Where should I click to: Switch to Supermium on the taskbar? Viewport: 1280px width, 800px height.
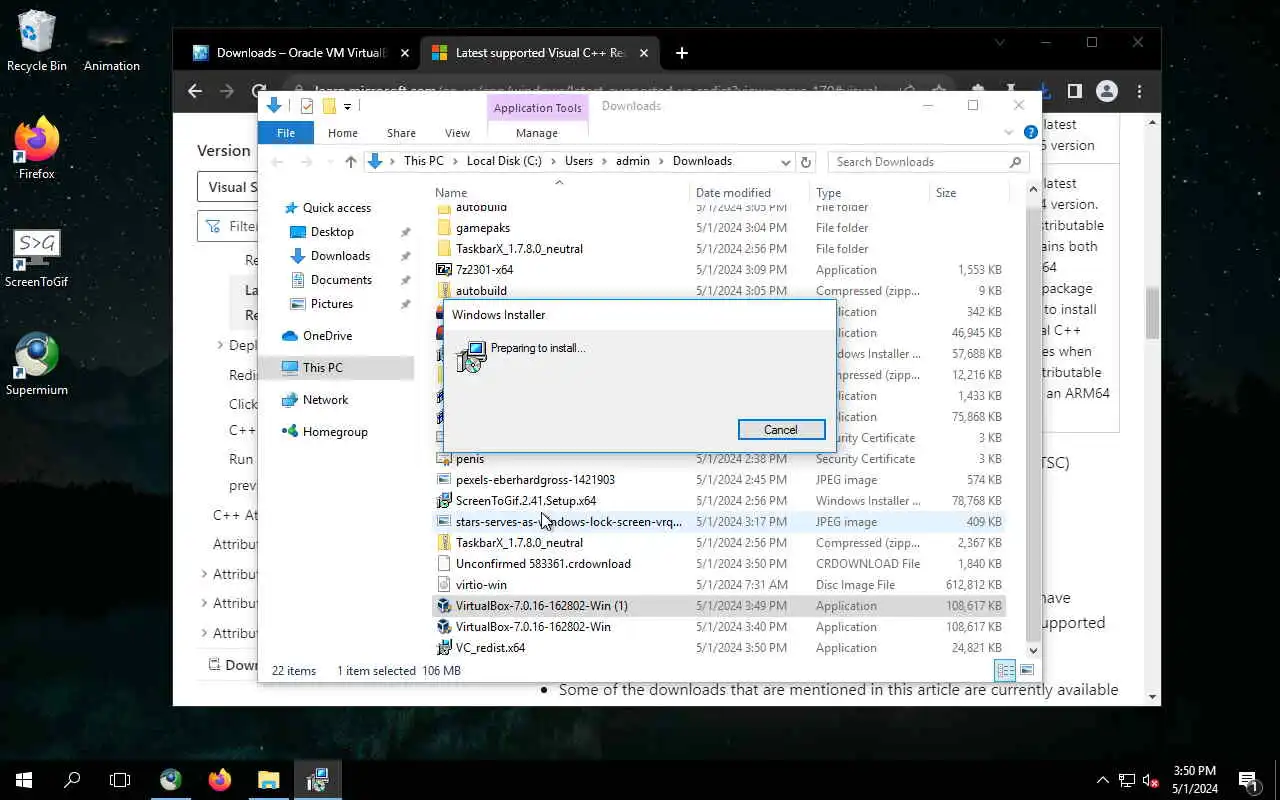pyautogui.click(x=171, y=779)
